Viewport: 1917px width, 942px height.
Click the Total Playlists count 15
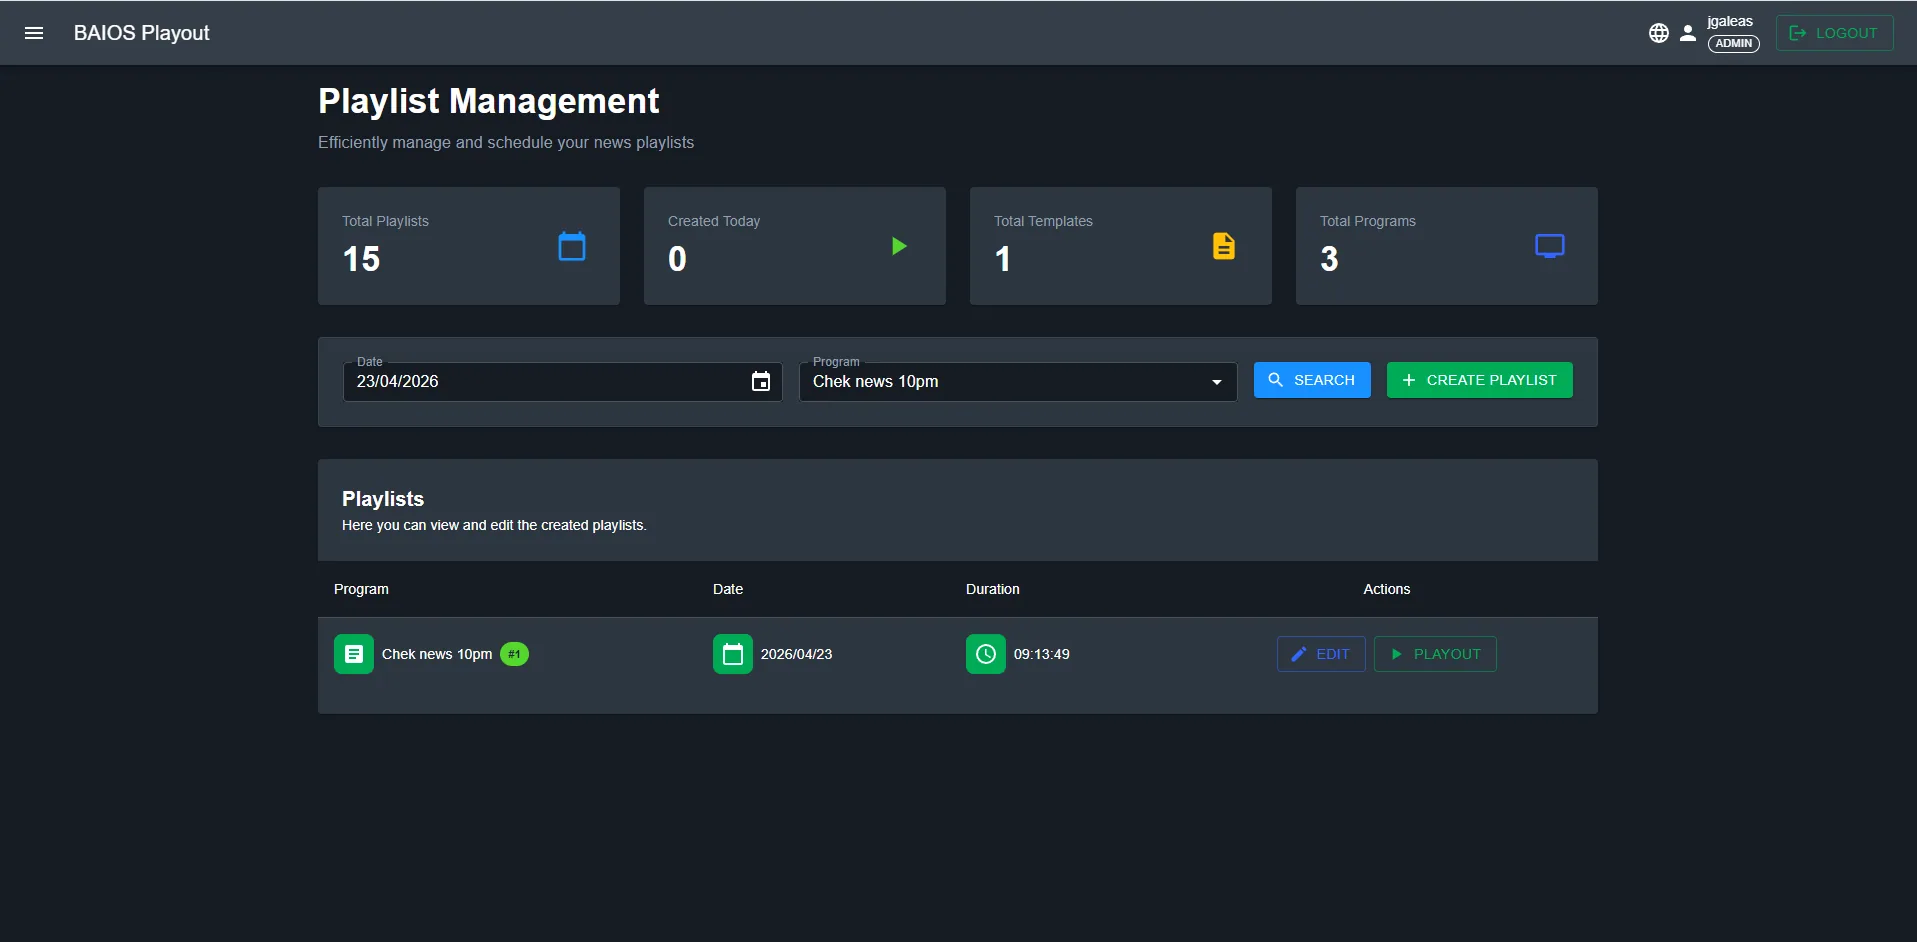pos(361,259)
